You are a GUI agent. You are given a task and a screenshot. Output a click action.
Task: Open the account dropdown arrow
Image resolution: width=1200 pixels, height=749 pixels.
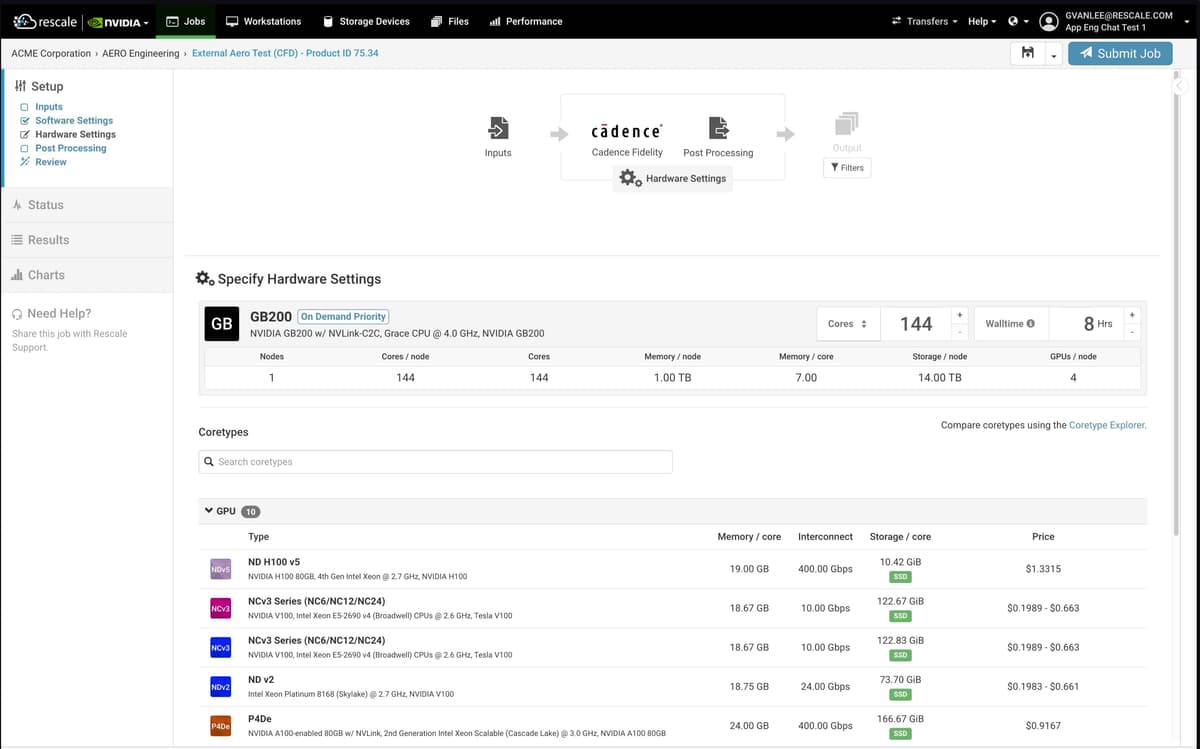1186,21
